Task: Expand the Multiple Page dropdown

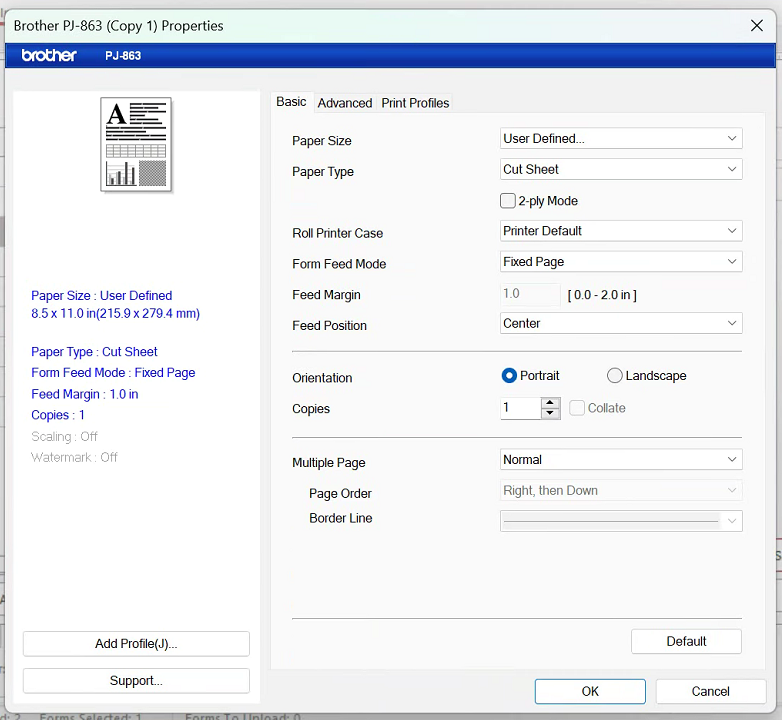Action: (x=621, y=460)
